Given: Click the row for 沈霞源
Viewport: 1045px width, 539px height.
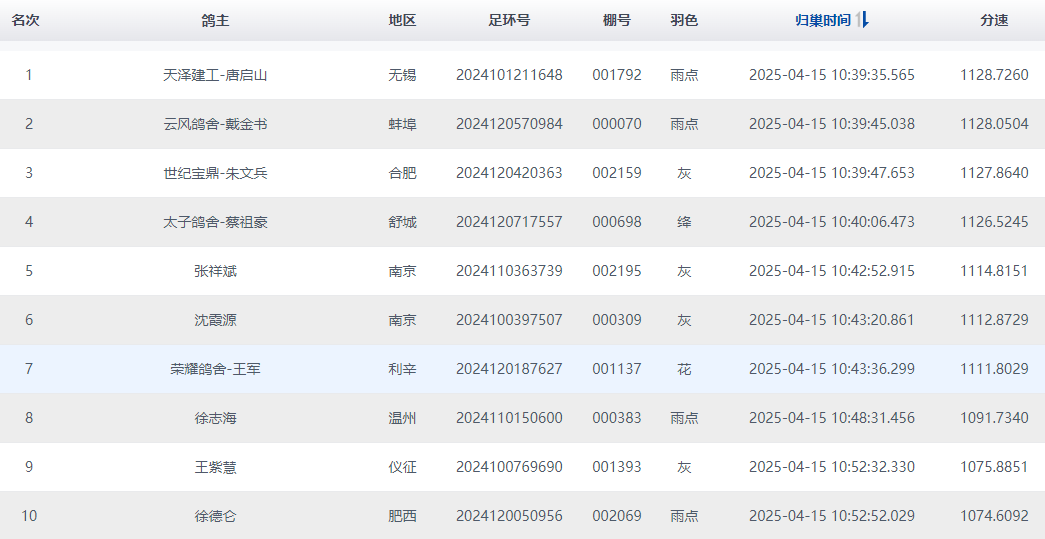Looking at the screenshot, I should (x=522, y=320).
